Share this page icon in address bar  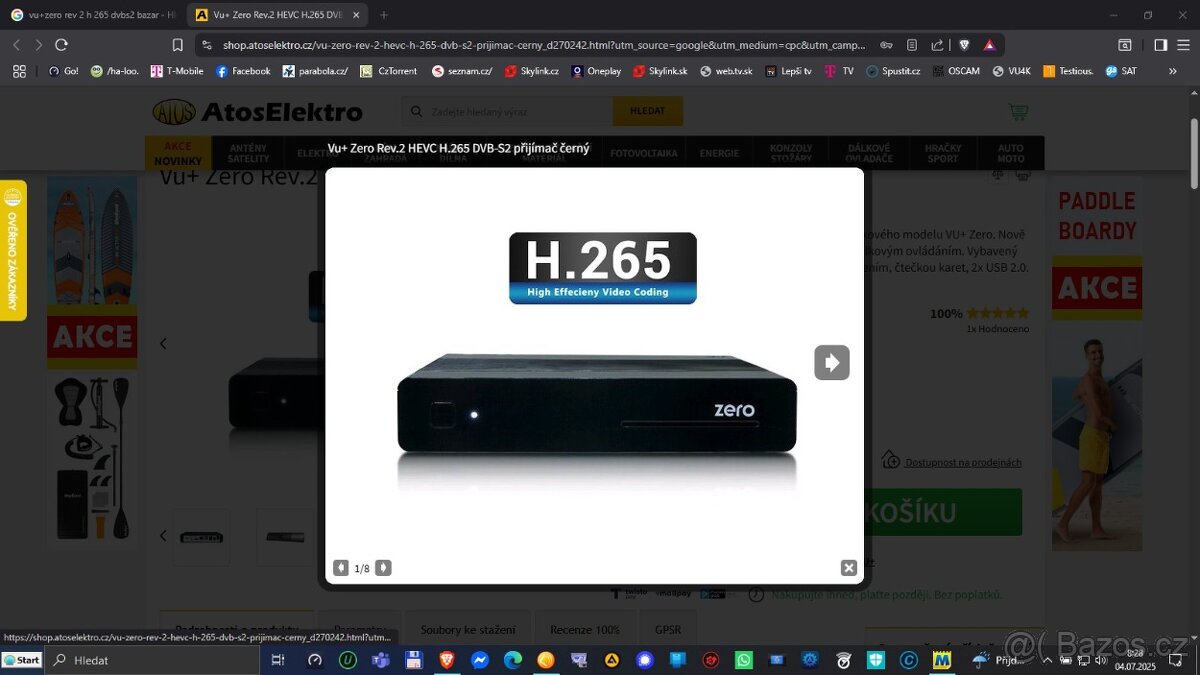point(937,45)
